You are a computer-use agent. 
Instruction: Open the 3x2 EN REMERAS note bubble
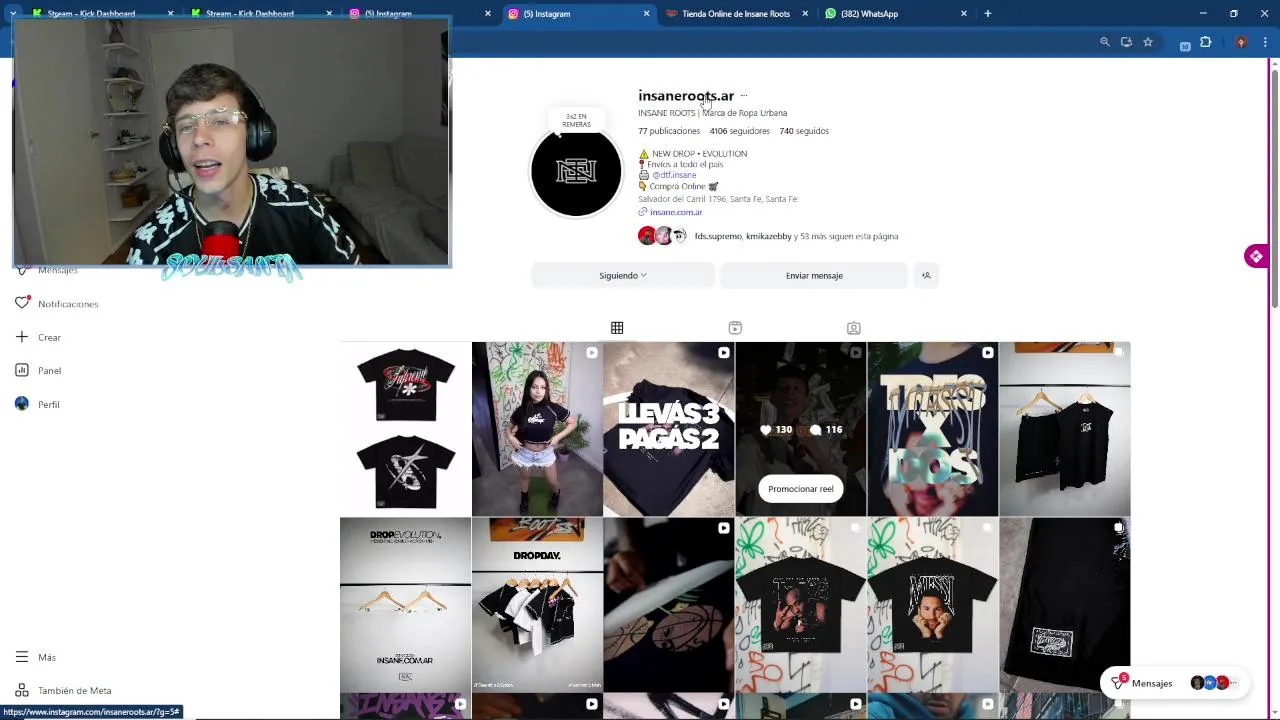coord(576,120)
